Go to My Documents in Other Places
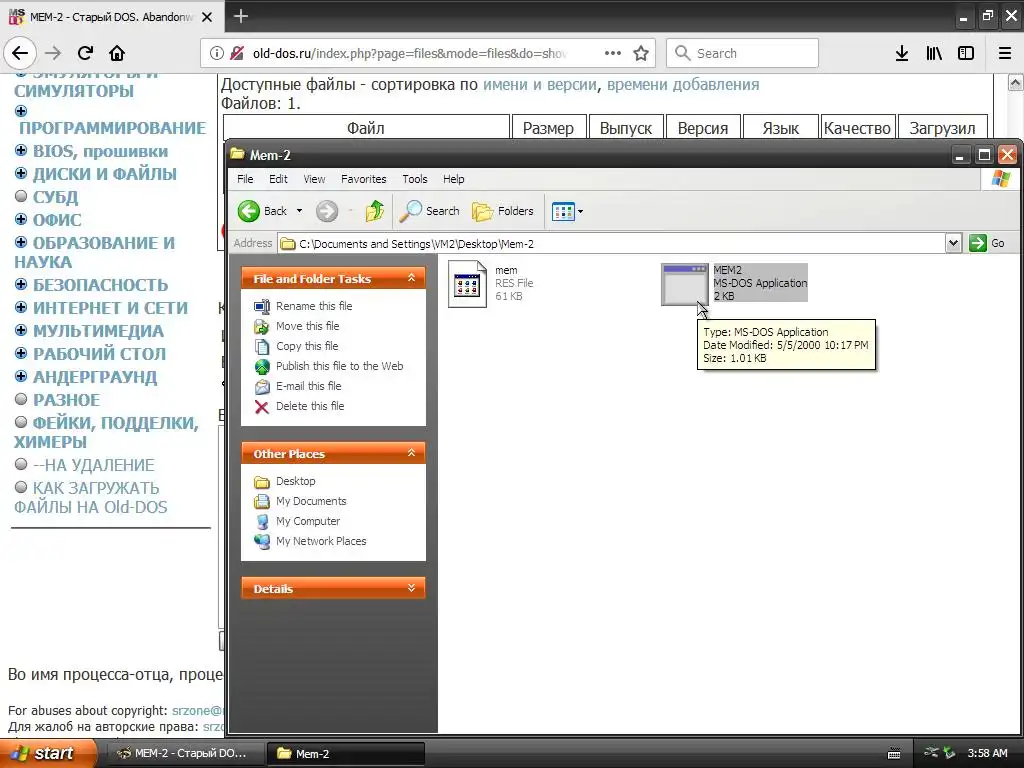 [x=311, y=502]
